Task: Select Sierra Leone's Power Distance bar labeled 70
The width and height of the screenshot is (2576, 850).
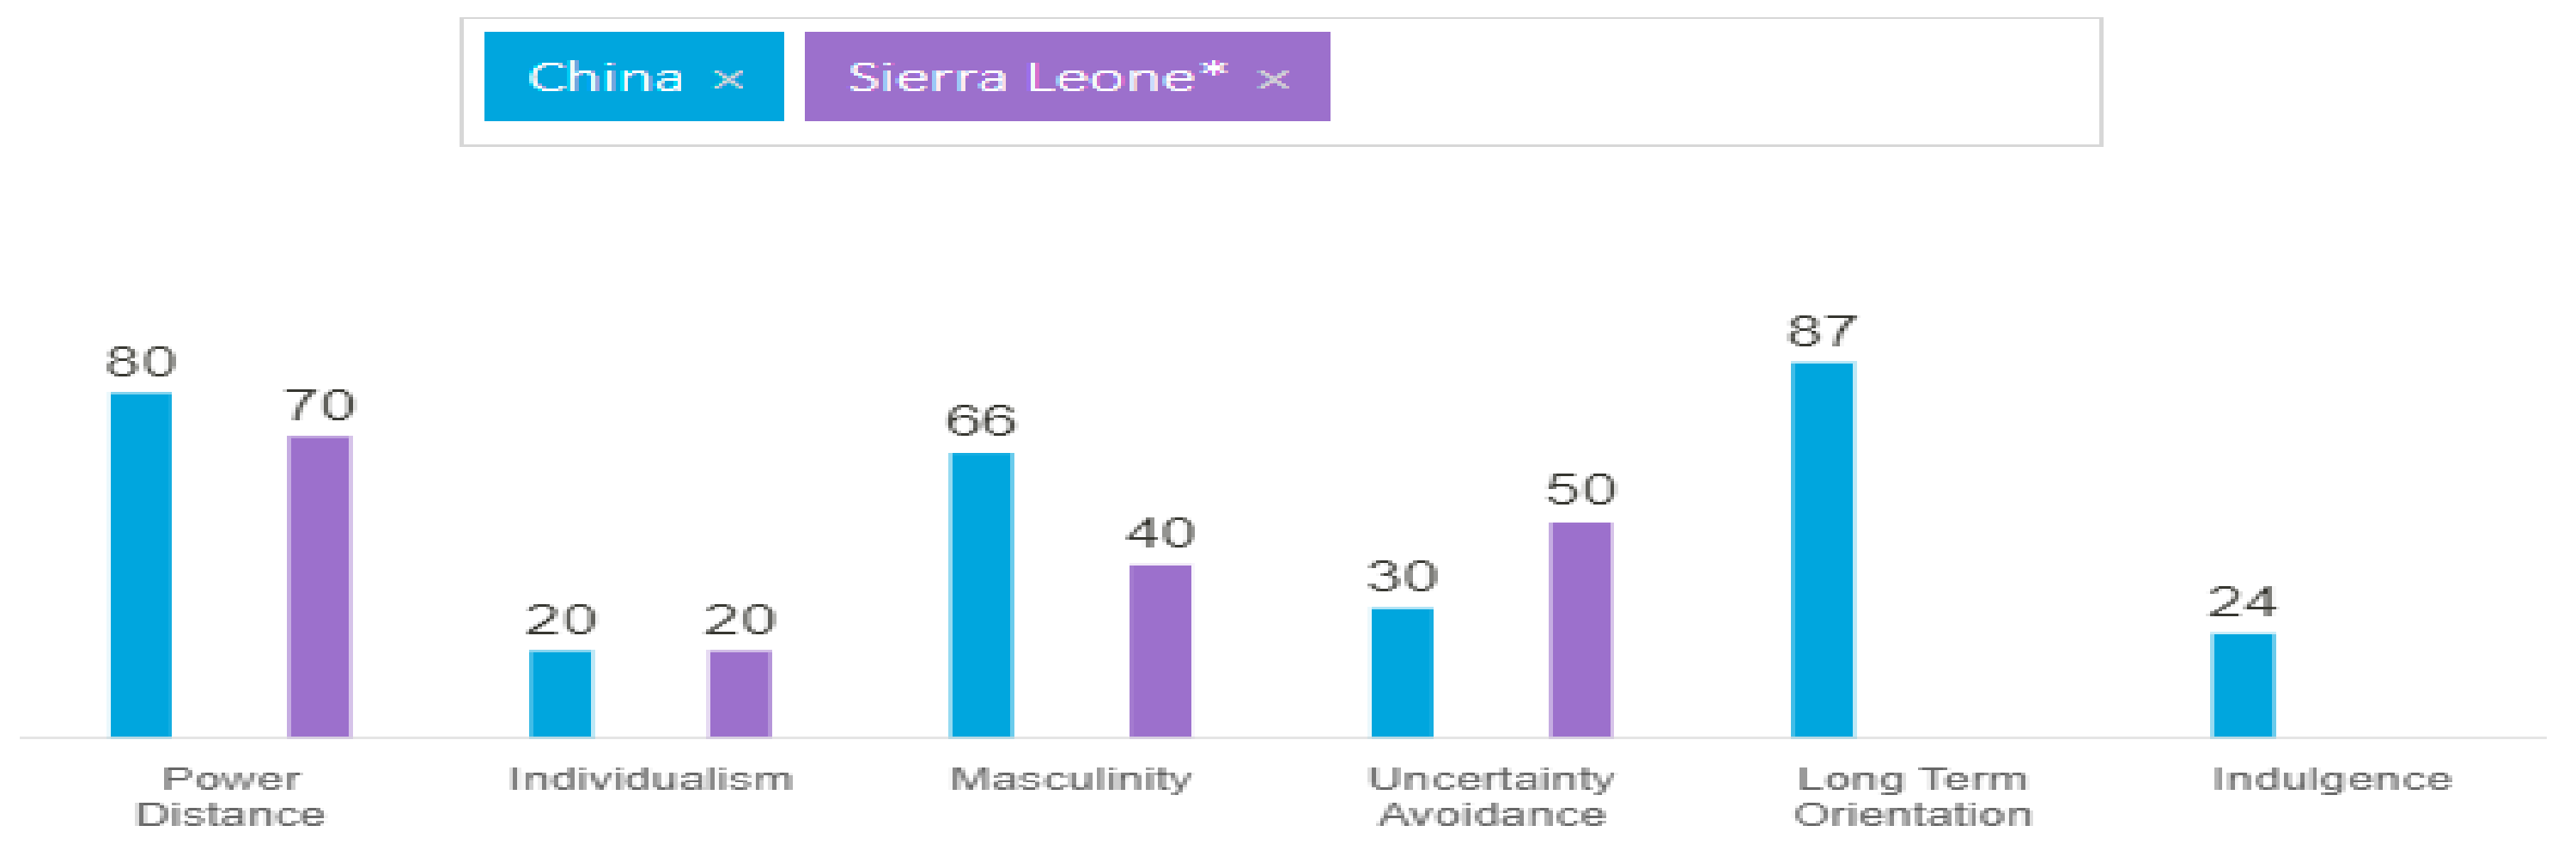Action: [320, 586]
